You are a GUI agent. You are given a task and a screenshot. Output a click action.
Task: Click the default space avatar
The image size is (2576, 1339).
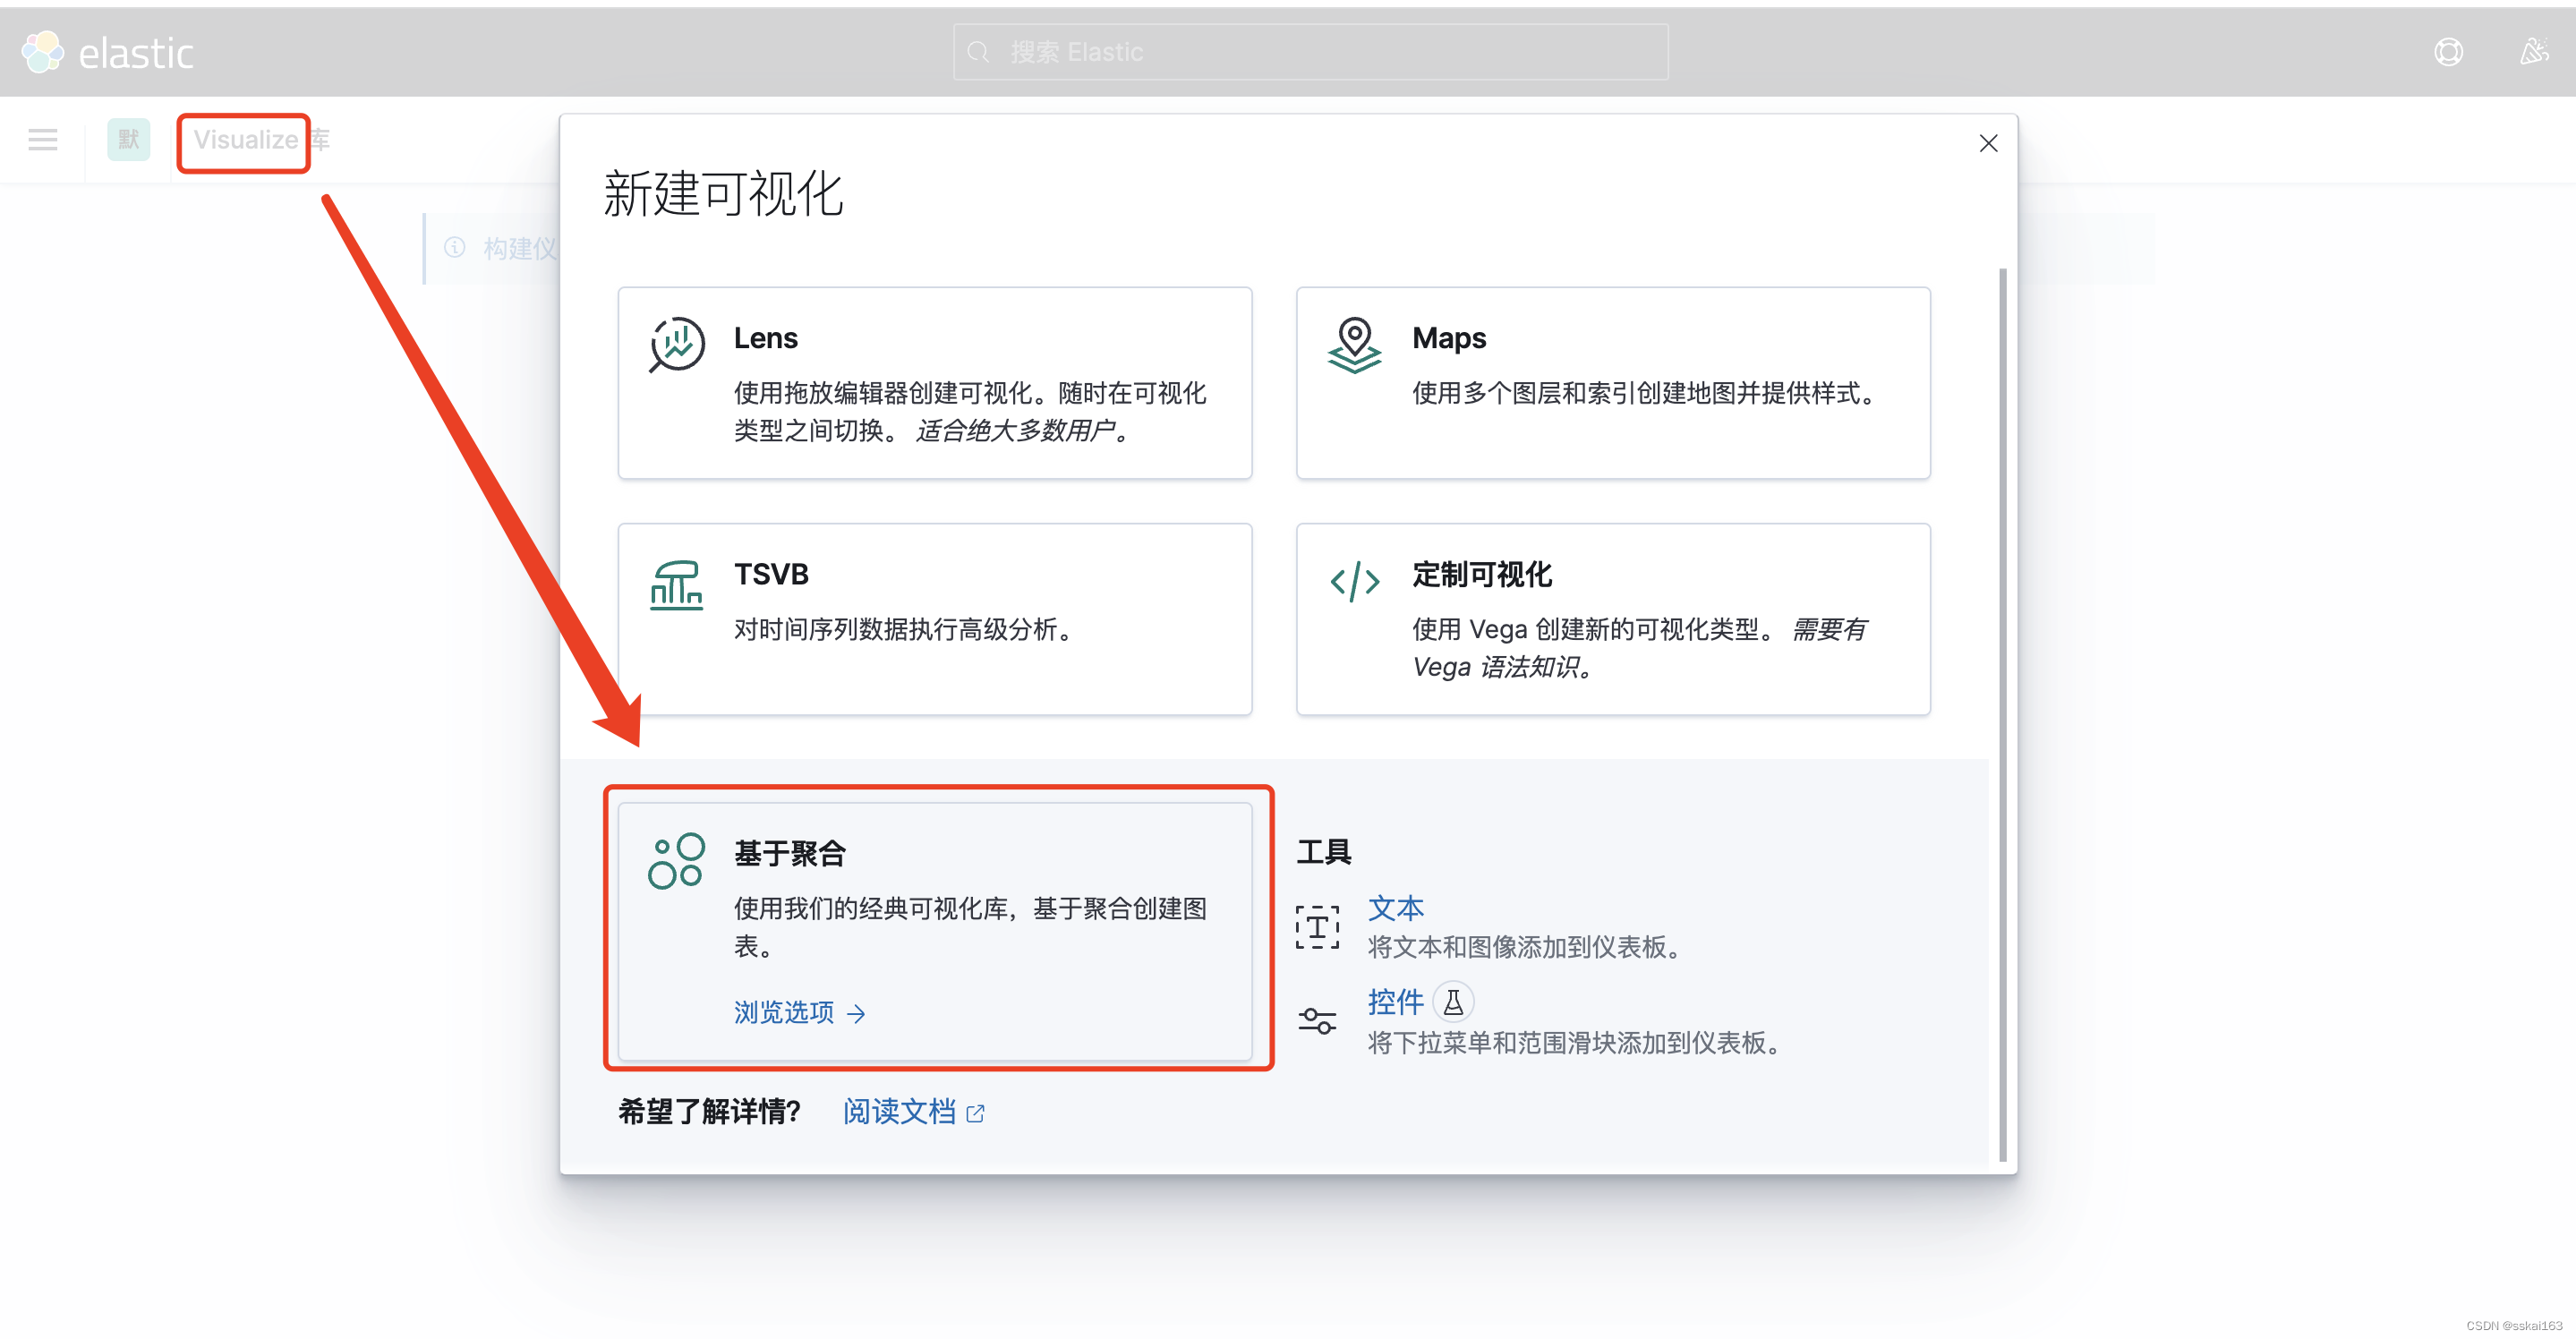(x=129, y=140)
